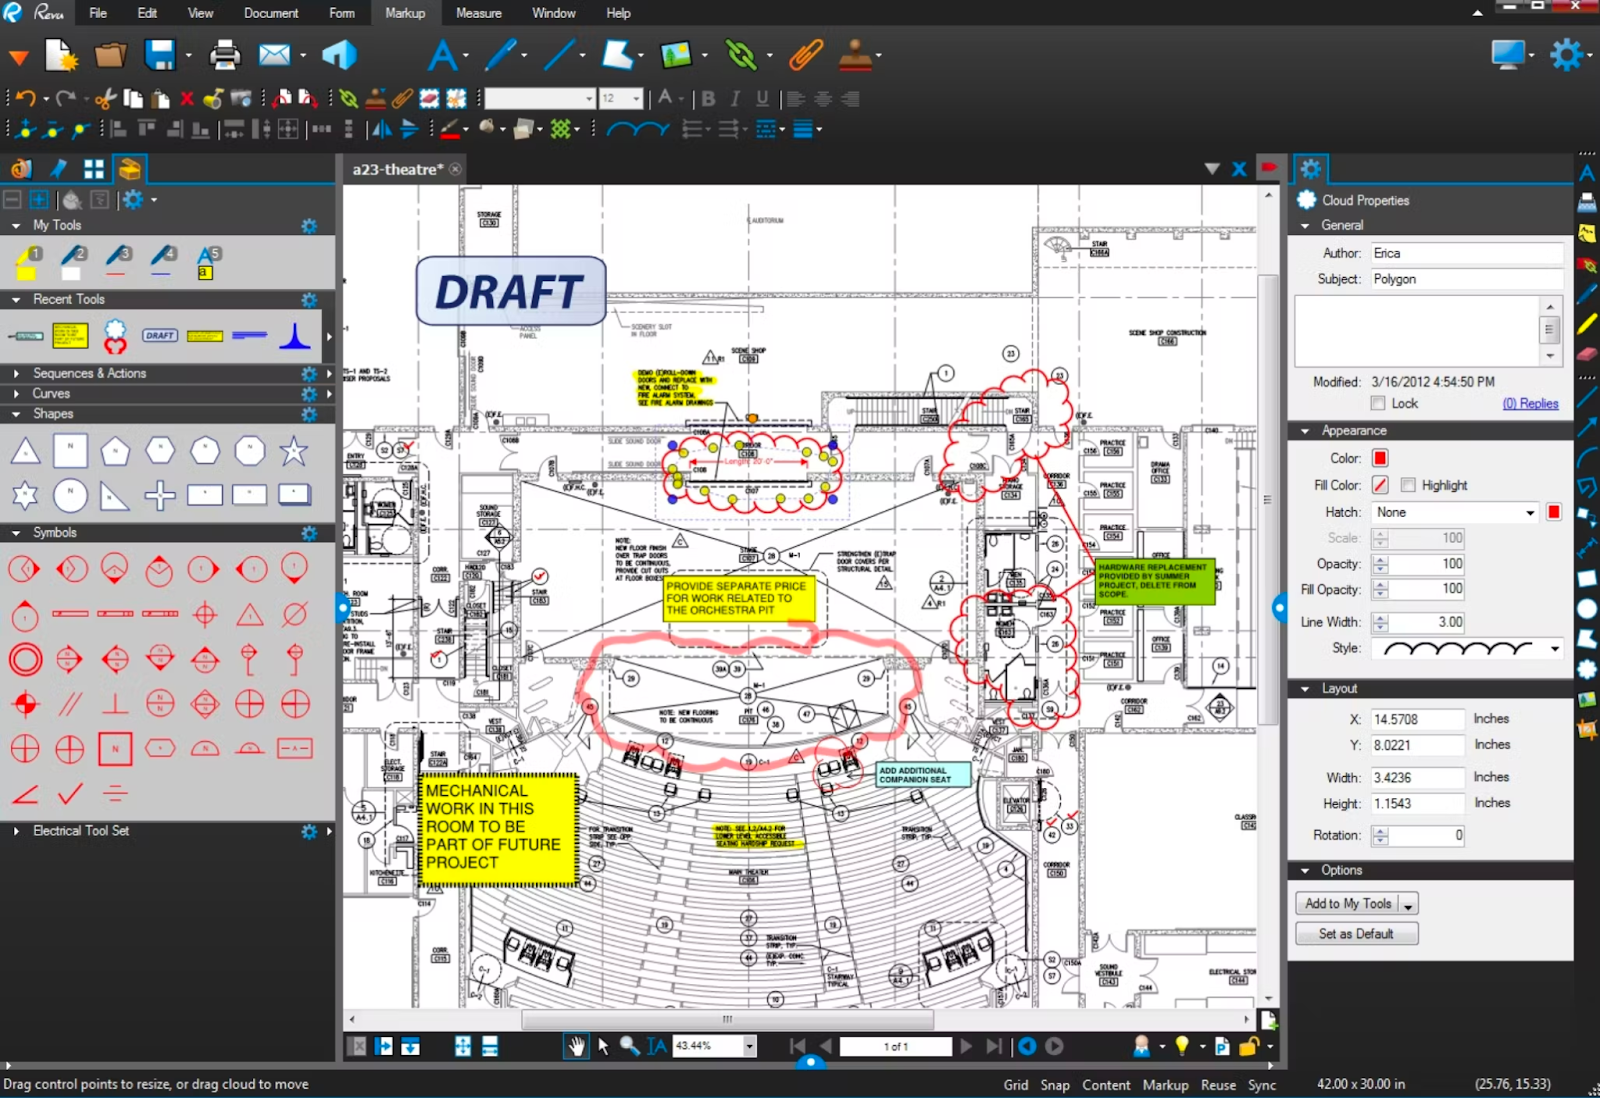
Task: Click the Add to My Tools button
Action: coord(1348,902)
